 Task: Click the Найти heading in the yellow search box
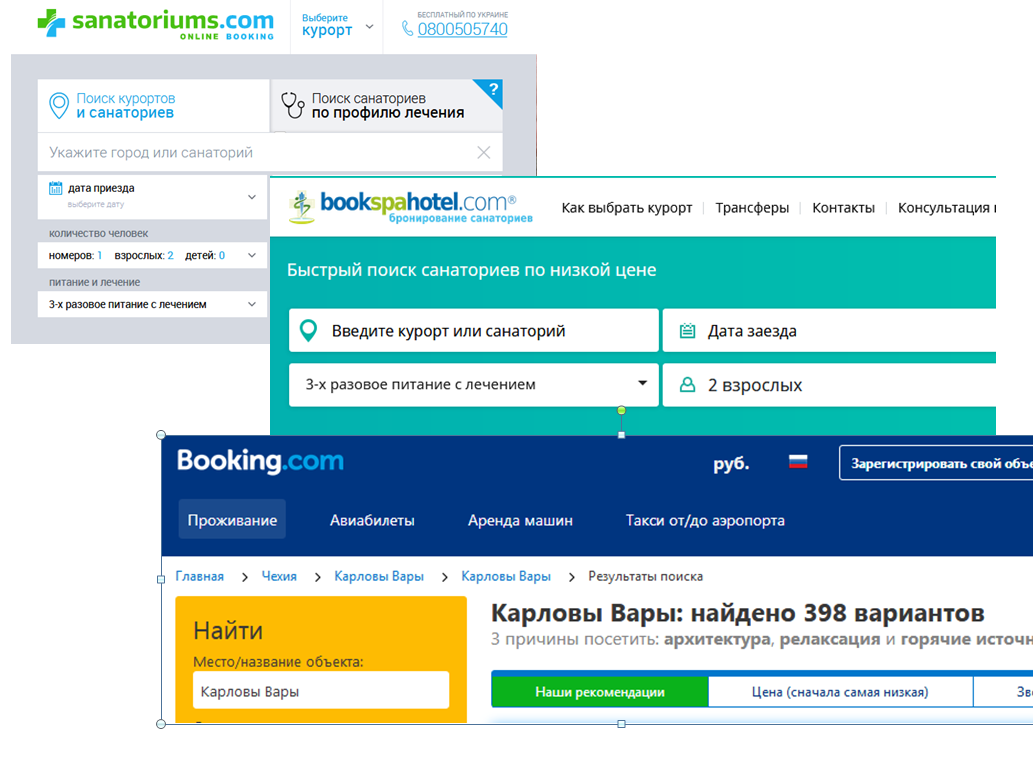pyautogui.click(x=228, y=631)
